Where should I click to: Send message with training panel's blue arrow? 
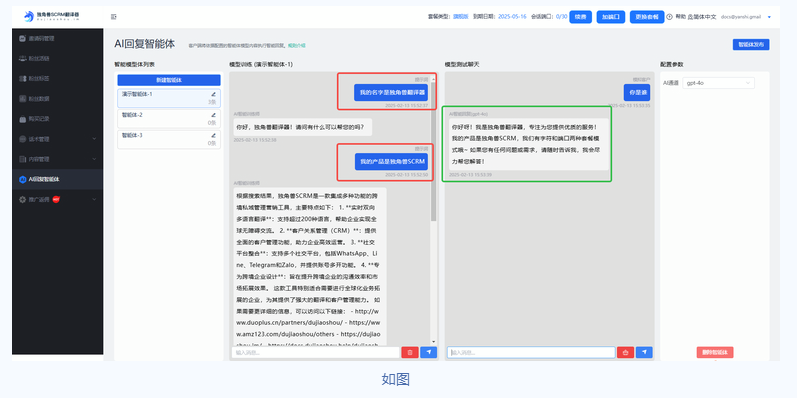[x=428, y=352]
